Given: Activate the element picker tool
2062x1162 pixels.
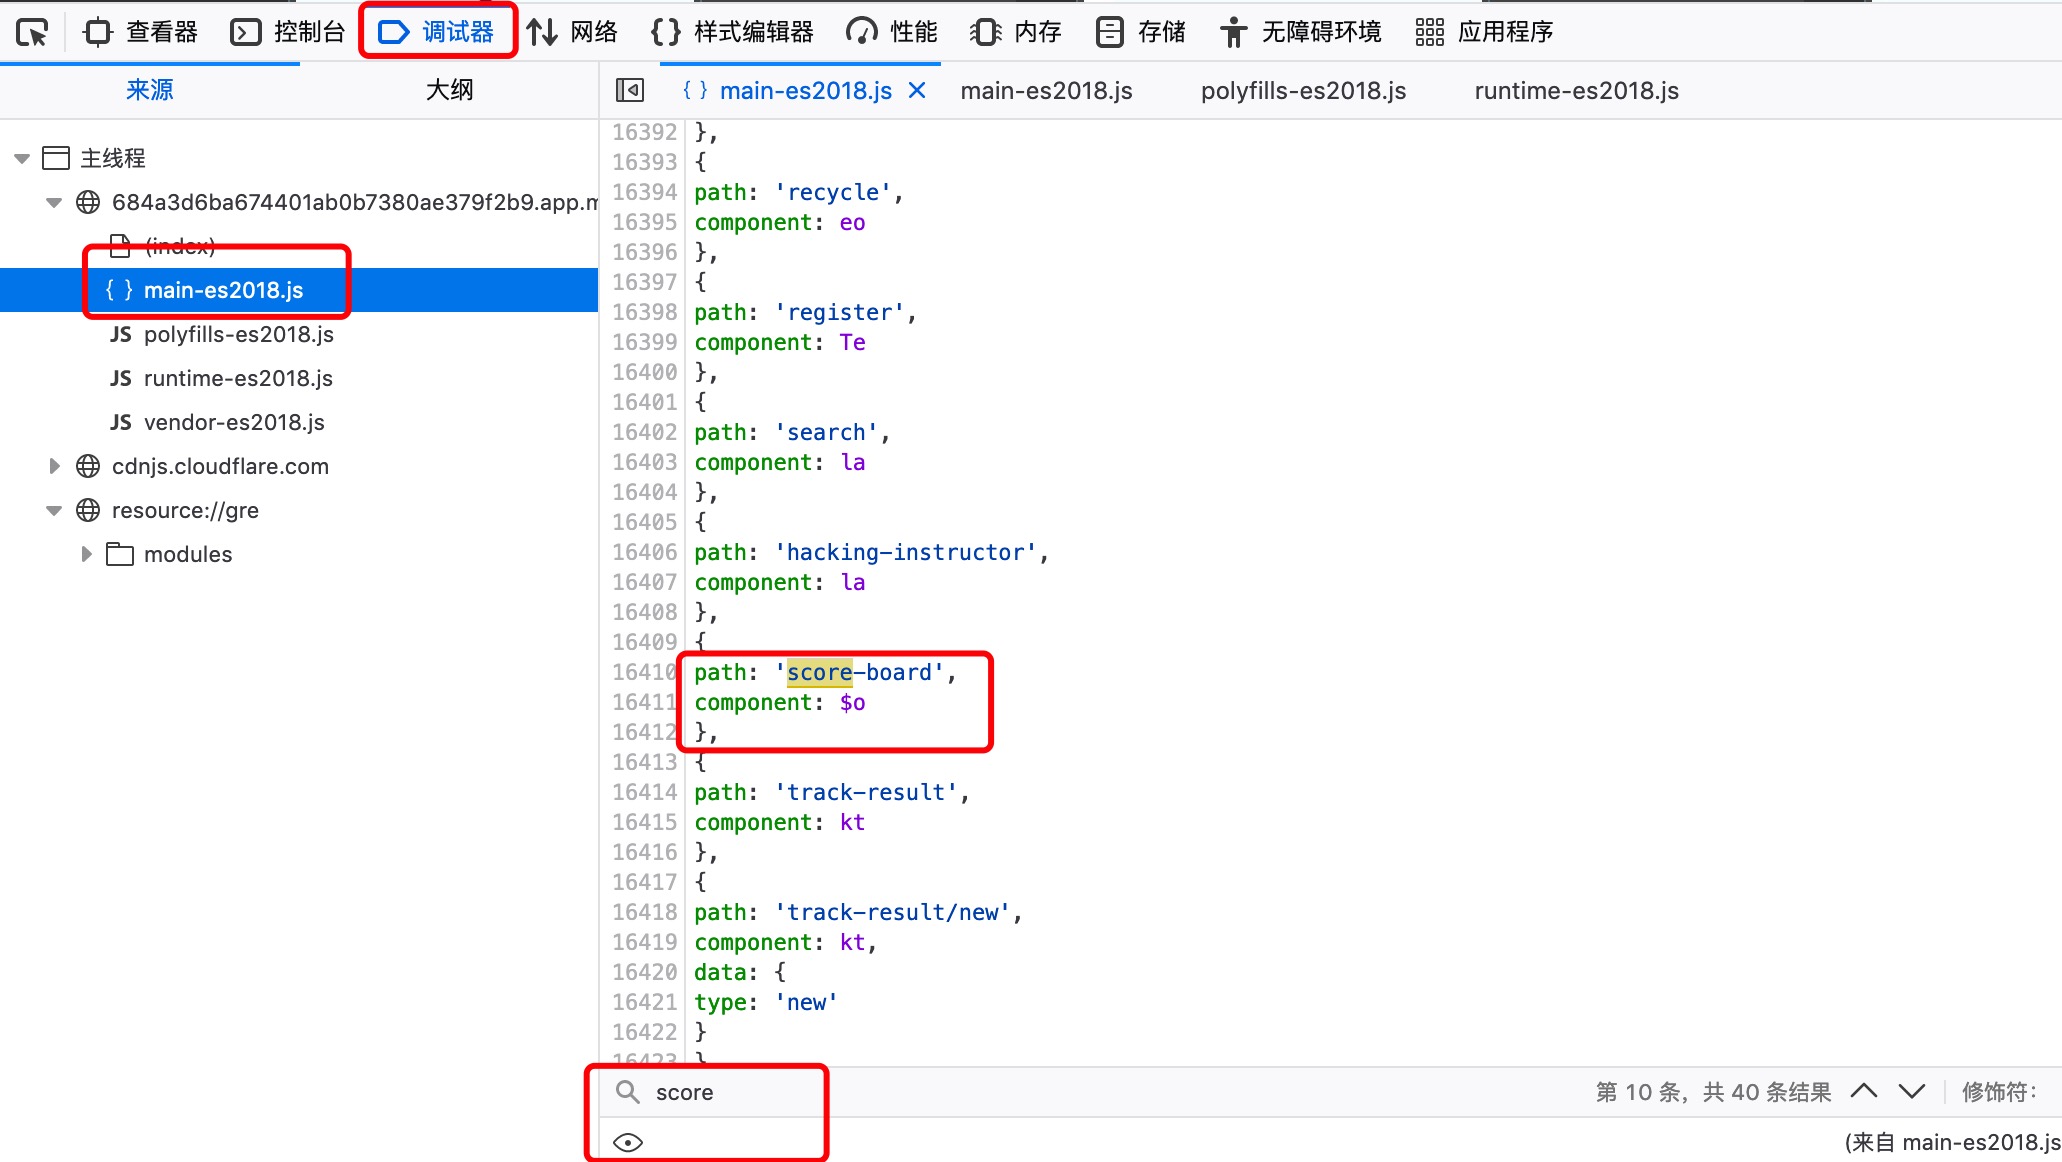Looking at the screenshot, I should (32, 31).
